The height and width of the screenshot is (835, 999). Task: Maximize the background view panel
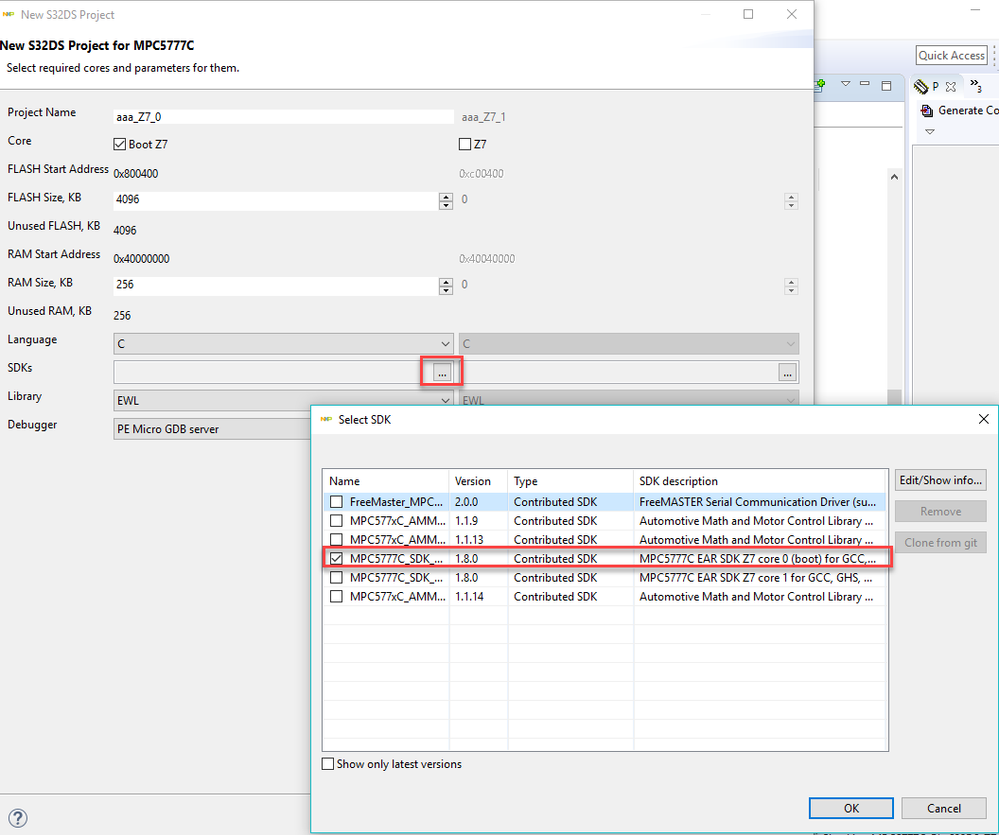tap(886, 85)
